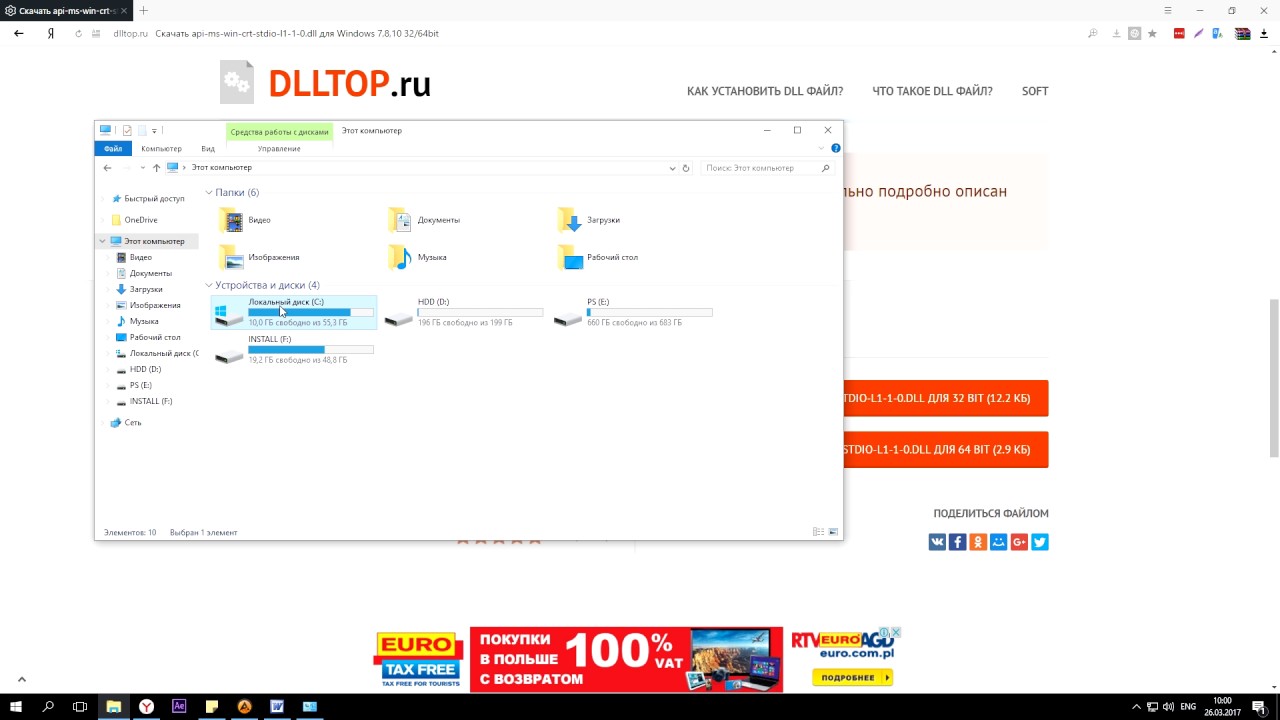Share on Google Plus icon
The width and height of the screenshot is (1280, 720).
click(x=1019, y=542)
